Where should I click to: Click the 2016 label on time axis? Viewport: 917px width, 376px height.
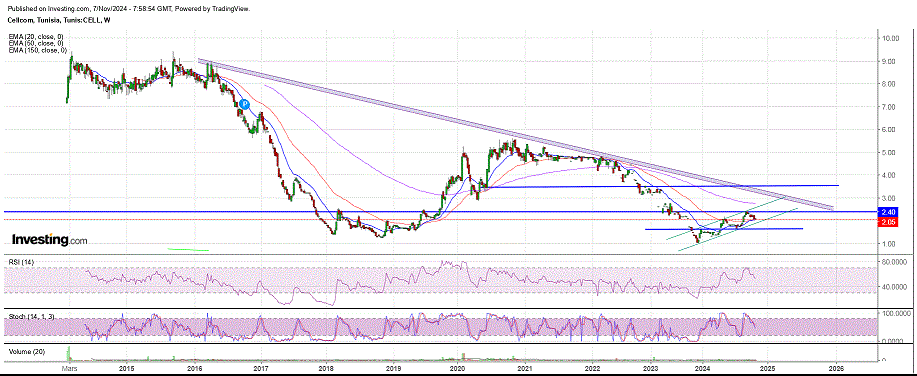(x=194, y=368)
